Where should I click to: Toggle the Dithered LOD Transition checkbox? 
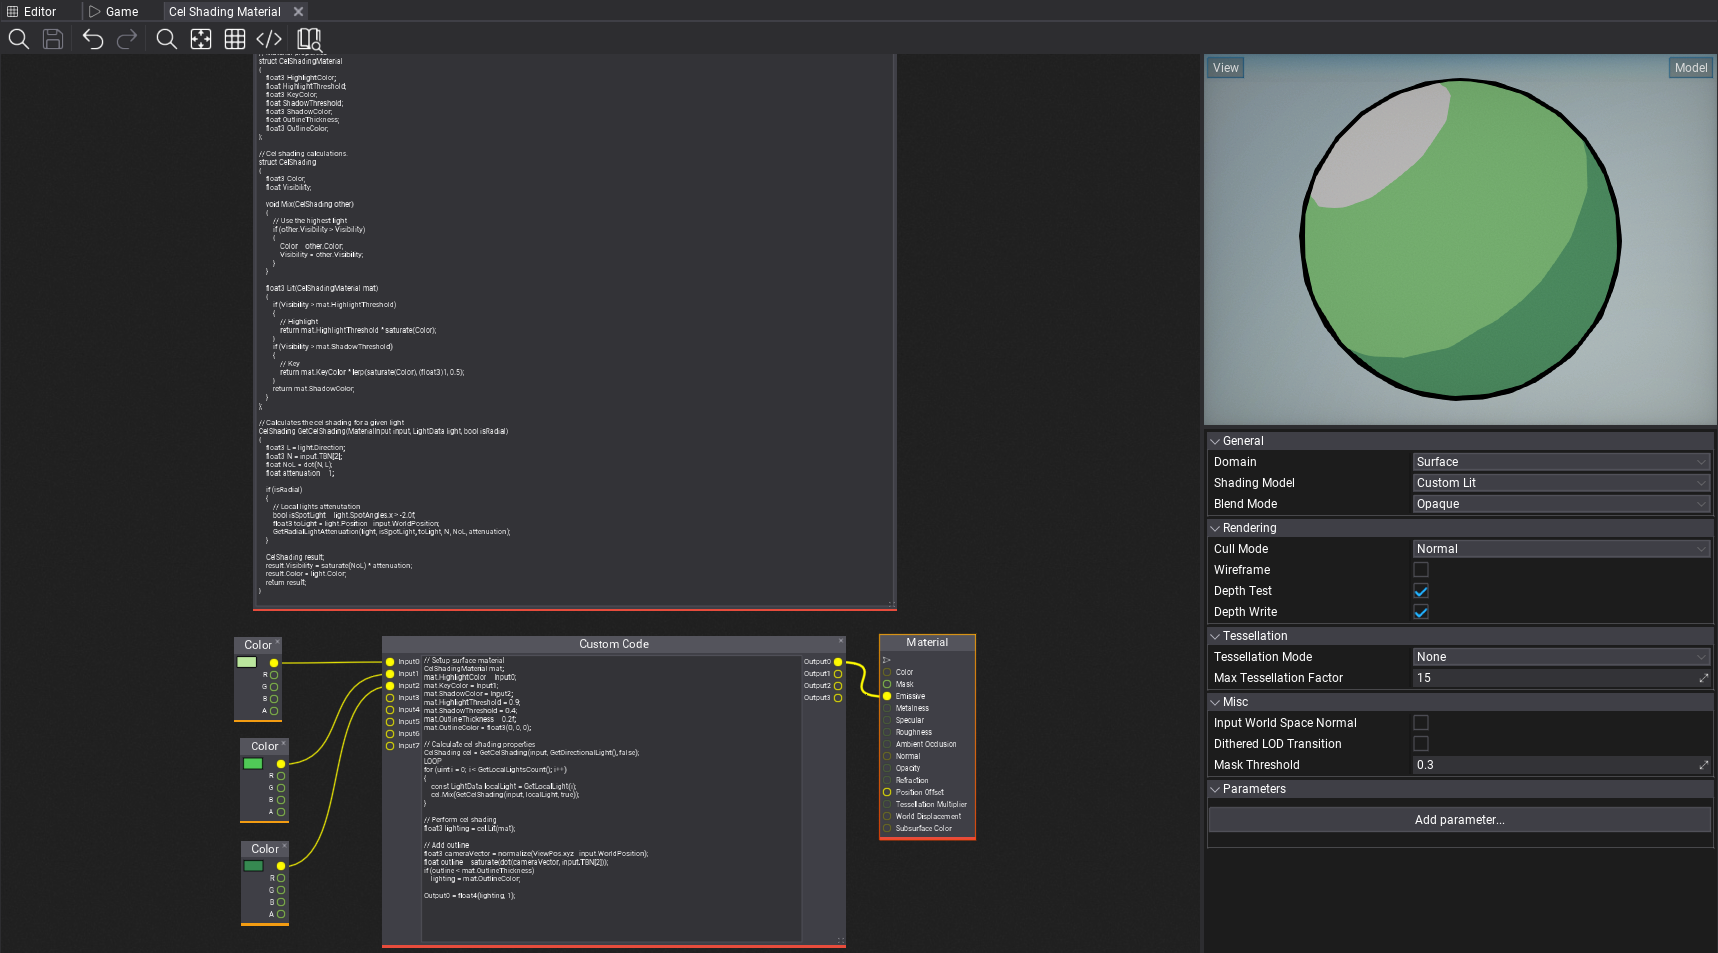coord(1421,744)
